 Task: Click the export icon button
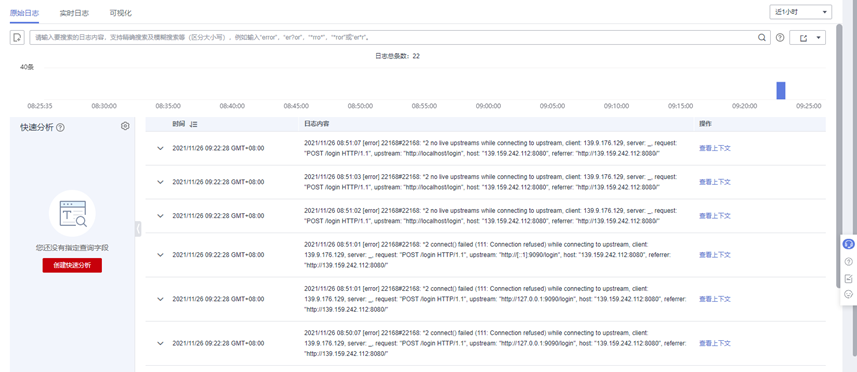(803, 38)
